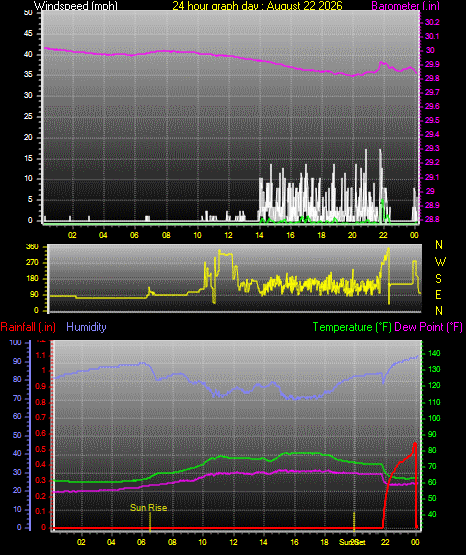Click the 270 label on direction axis

coord(32,263)
